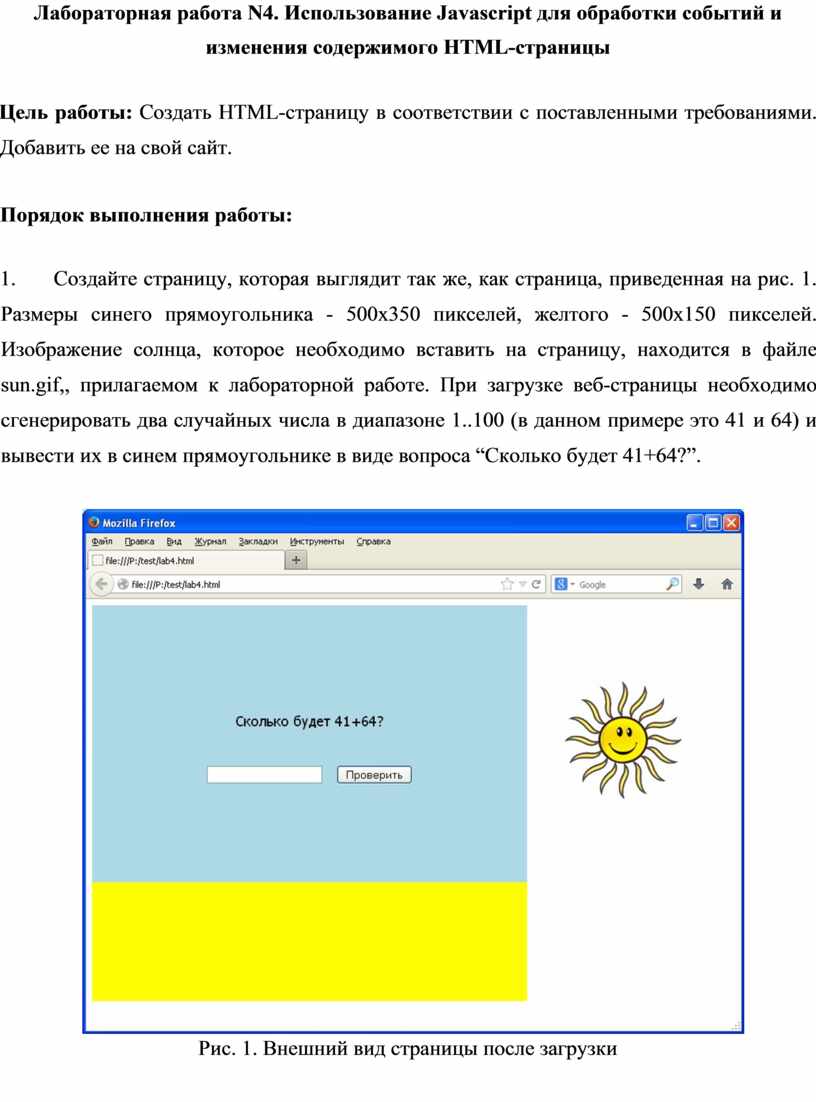Click the browser Back arrow button

(102, 584)
